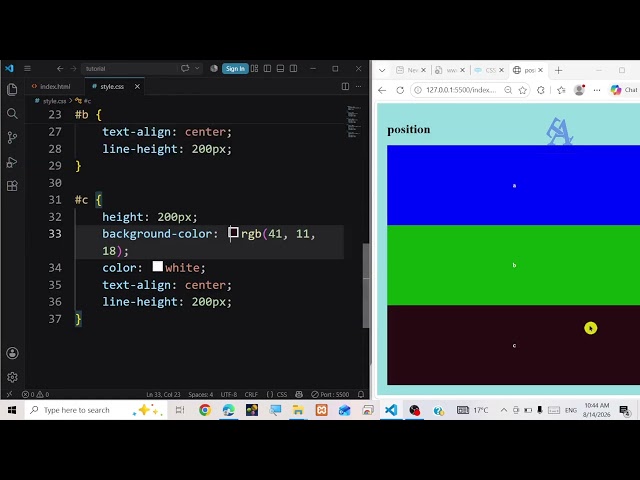This screenshot has height=480, width=640.
Task: Add this page to favorites
Action: point(522,90)
